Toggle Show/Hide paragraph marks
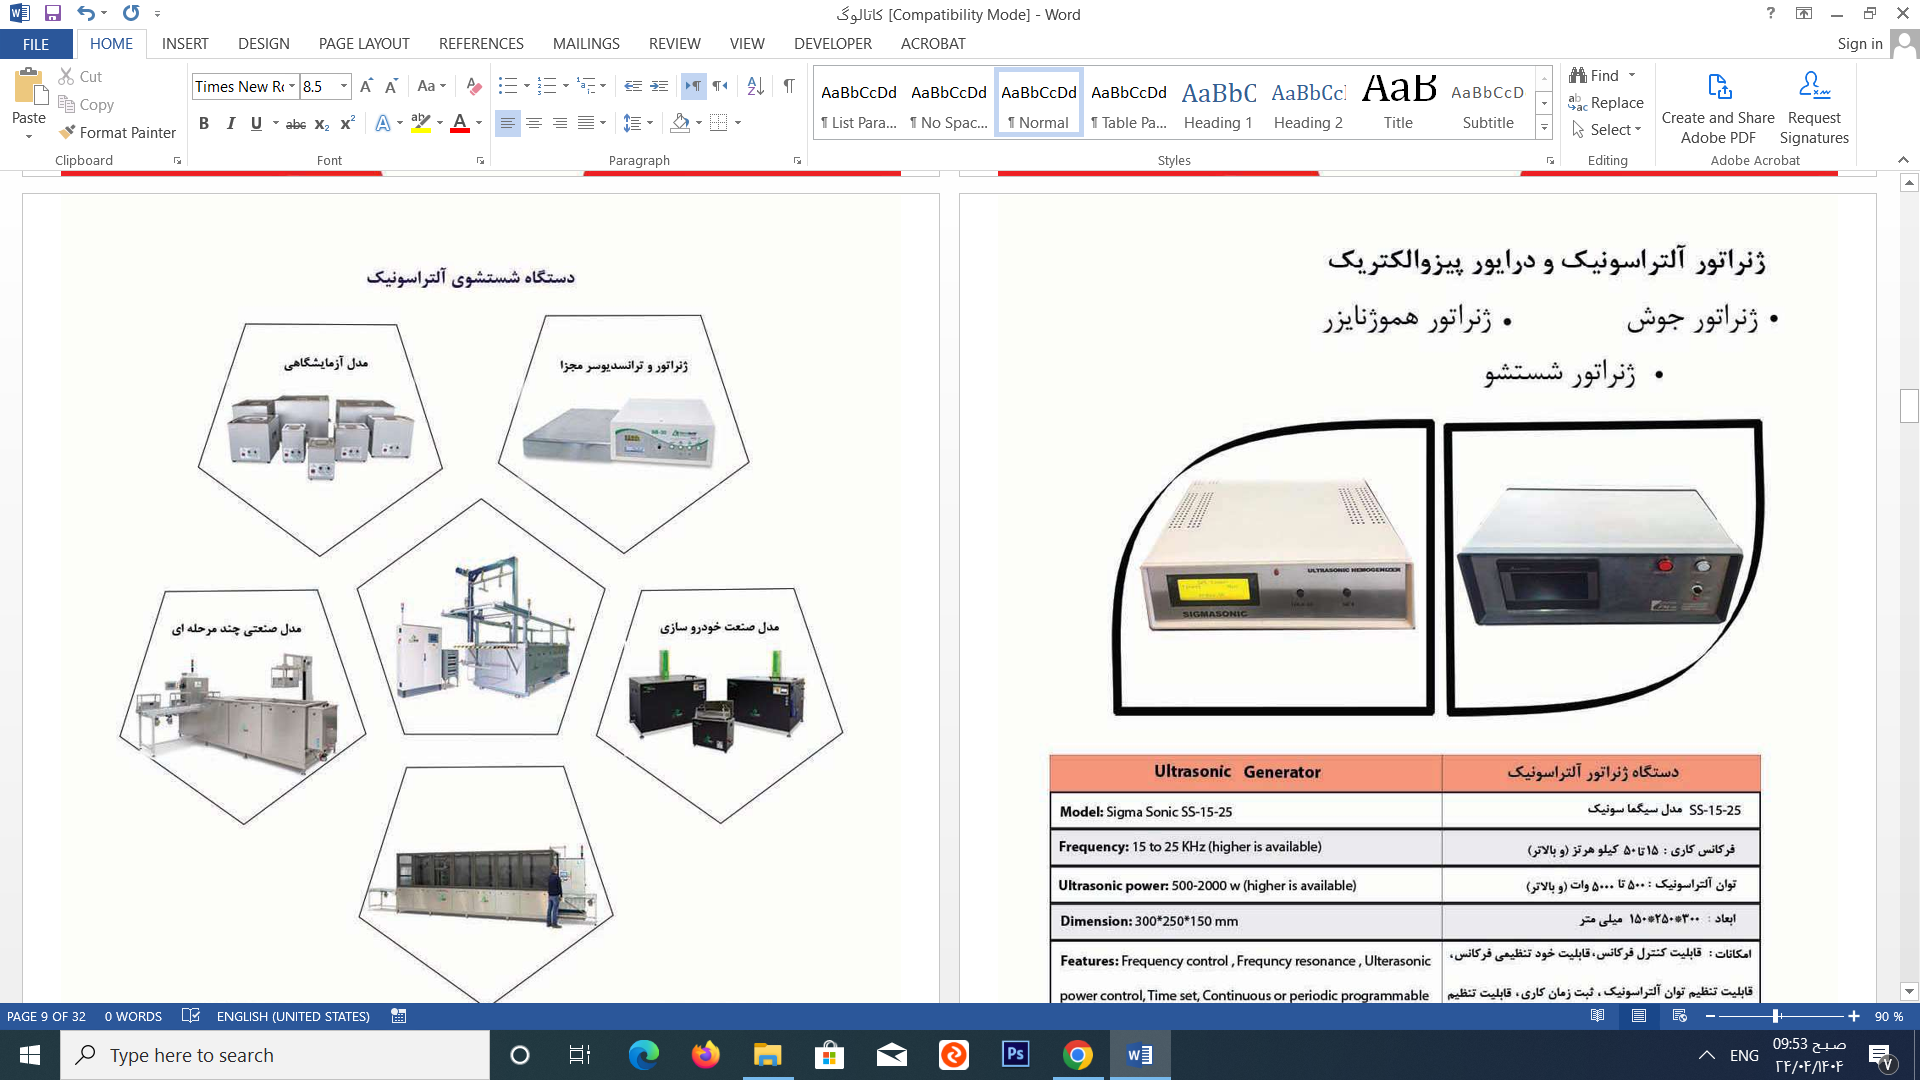1920x1080 pixels. [x=789, y=86]
